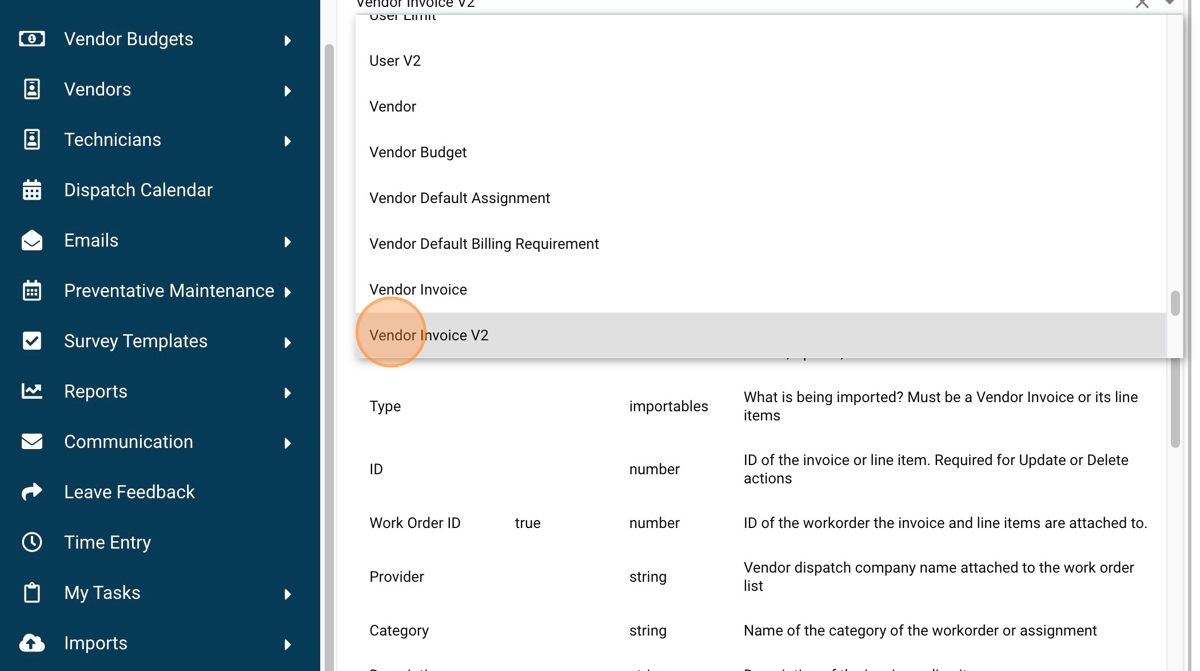Viewport: 1200px width, 671px height.
Task: Expand the Preventative Maintenance submenu arrow
Action: tap(288, 292)
